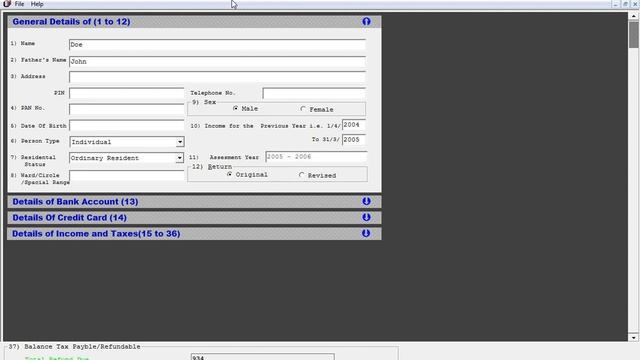The height and width of the screenshot is (360, 640).
Task: Expand Details Of Credit Card arrow icon
Action: (366, 217)
